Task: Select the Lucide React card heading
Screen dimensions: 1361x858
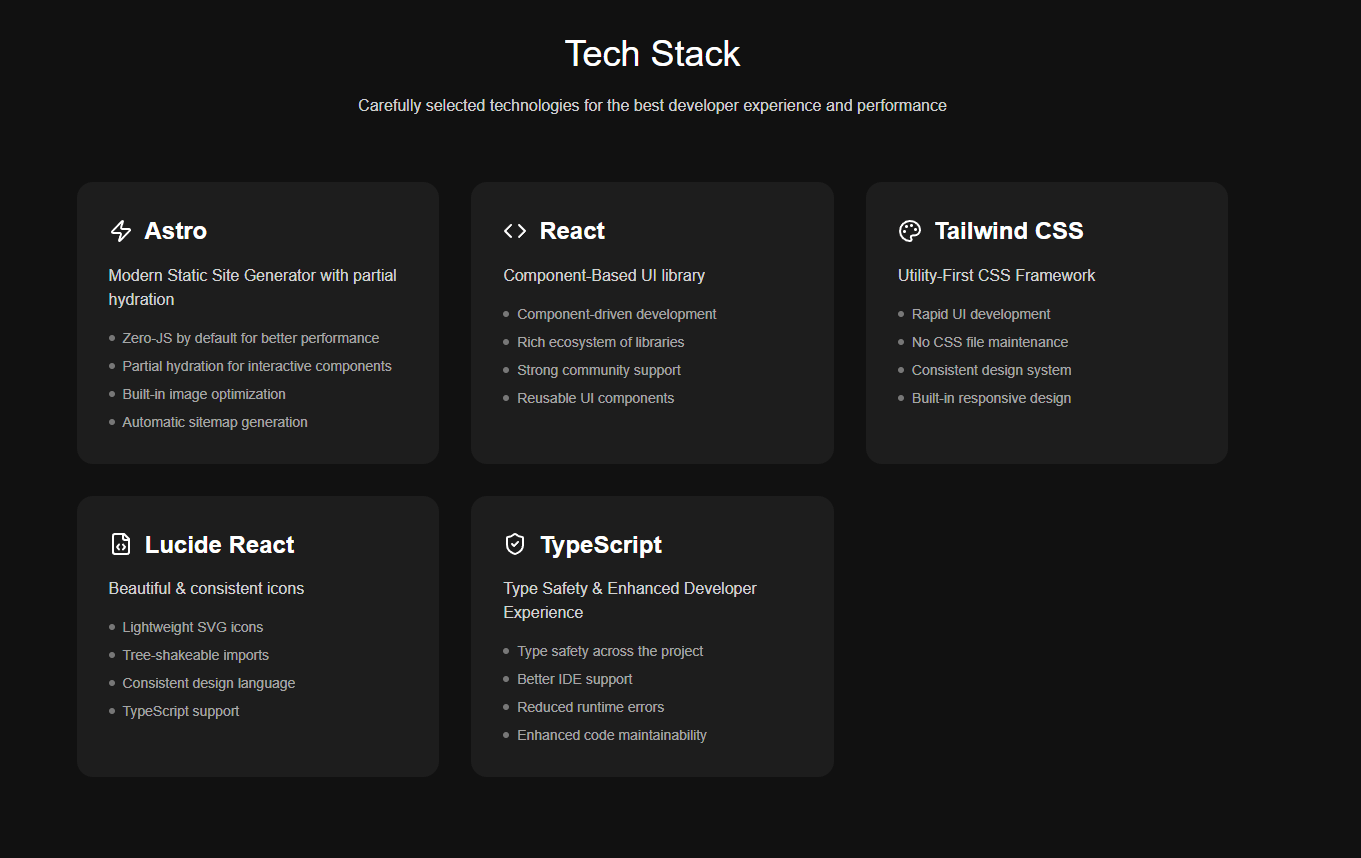Action: pyautogui.click(x=220, y=545)
